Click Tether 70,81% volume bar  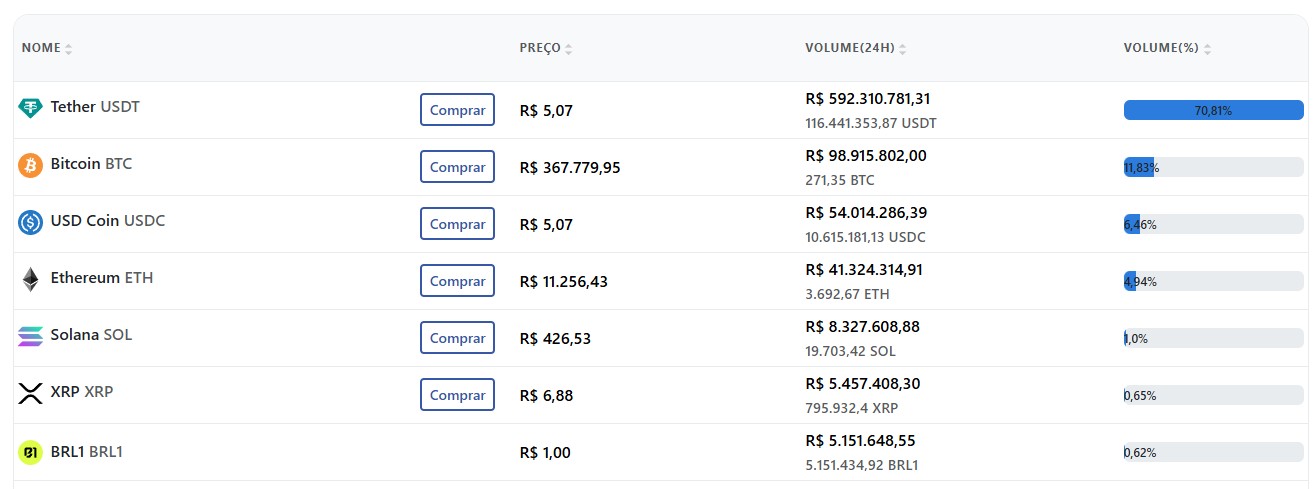1213,110
